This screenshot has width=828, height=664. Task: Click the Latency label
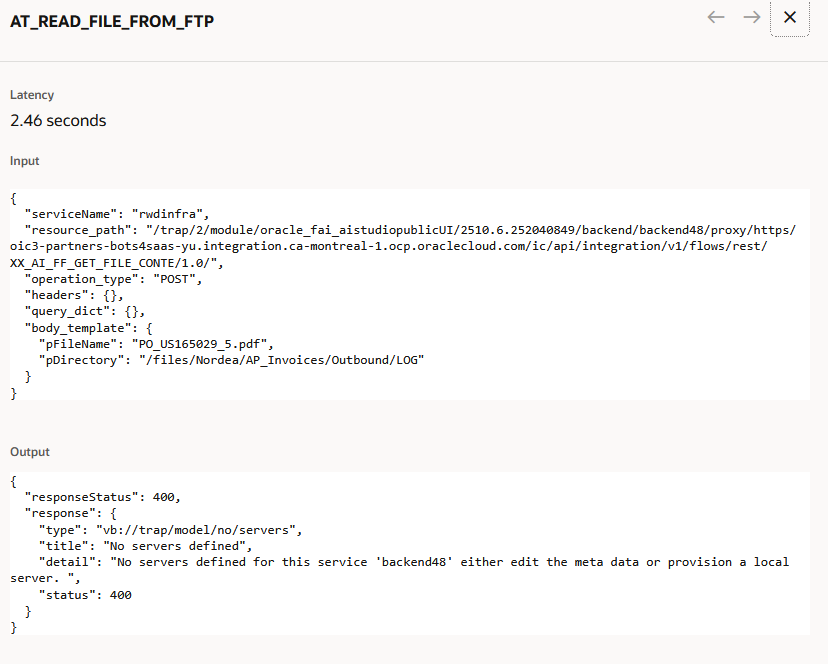point(32,95)
